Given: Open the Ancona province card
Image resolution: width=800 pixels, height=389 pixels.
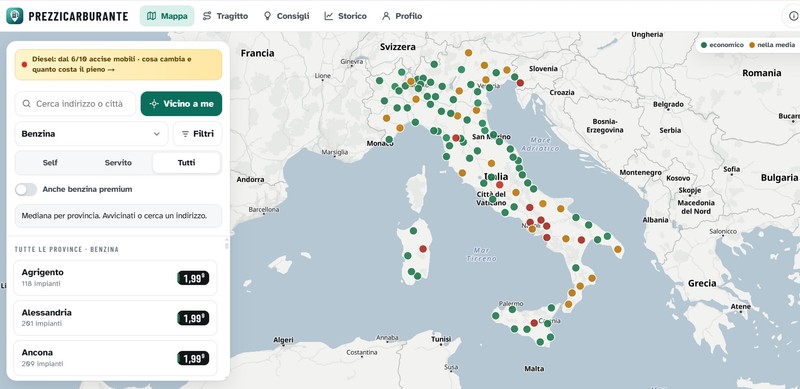Looking at the screenshot, I should pos(115,358).
